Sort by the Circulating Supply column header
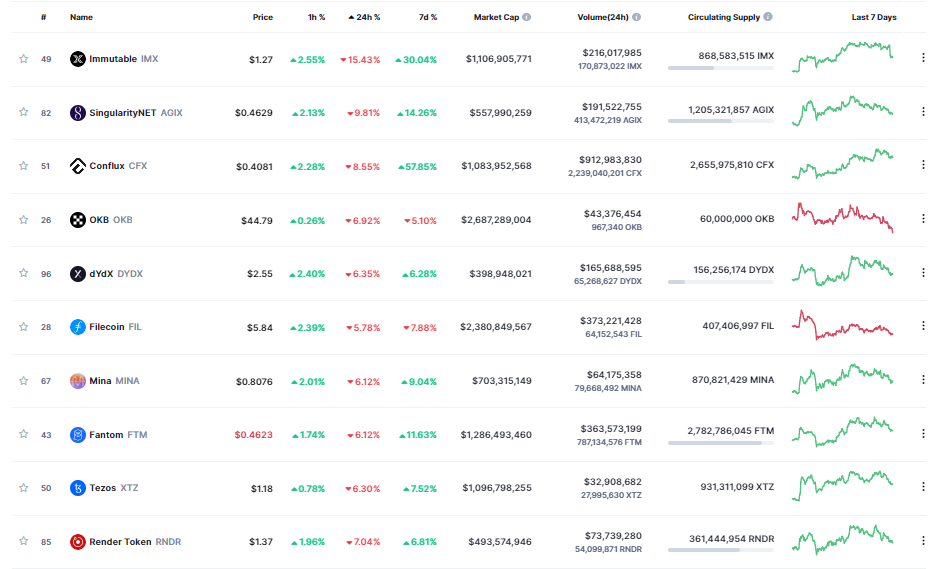947x569 pixels. (724, 17)
